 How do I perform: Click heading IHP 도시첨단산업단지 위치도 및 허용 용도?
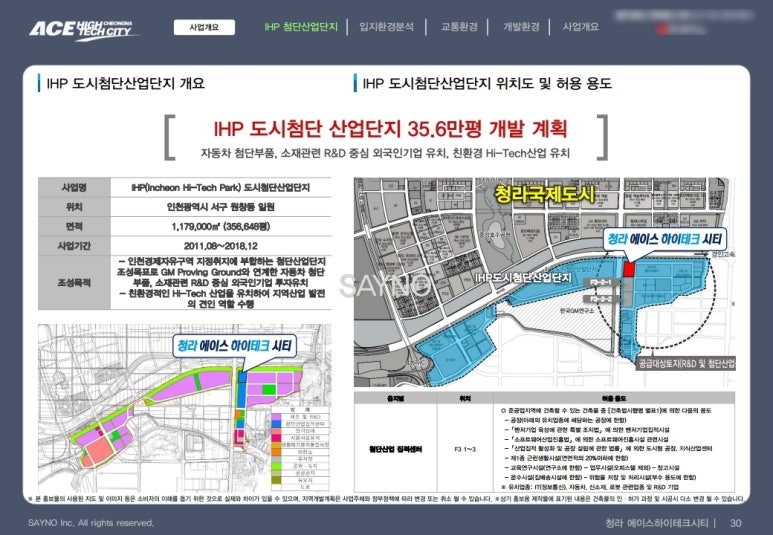pyautogui.click(x=487, y=83)
